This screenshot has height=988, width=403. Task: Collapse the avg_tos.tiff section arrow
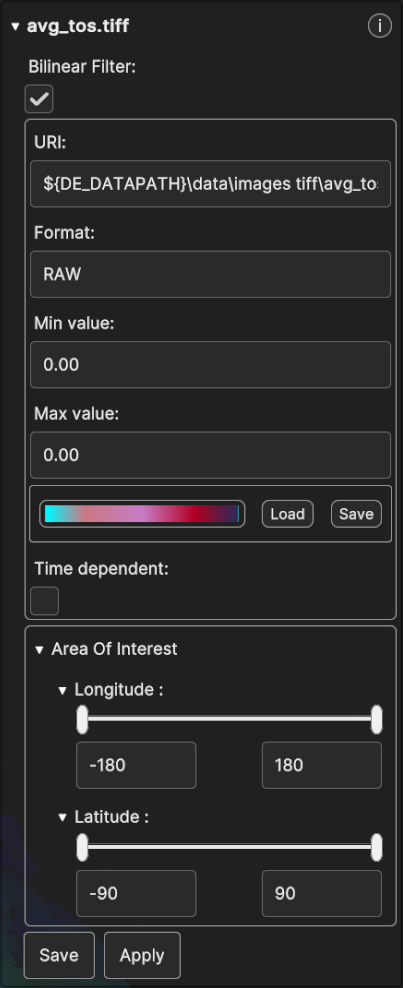coord(15,27)
